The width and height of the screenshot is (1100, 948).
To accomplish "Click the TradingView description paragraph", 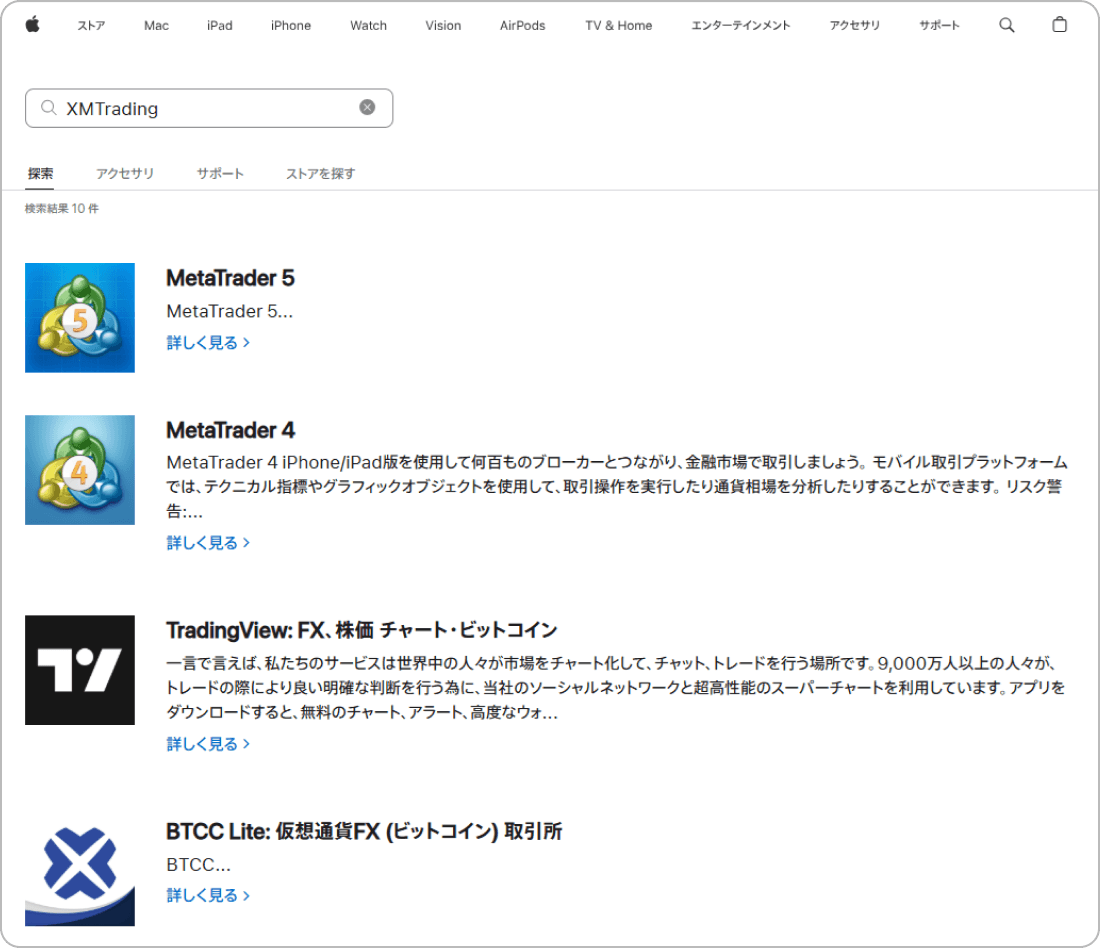I will tap(615, 688).
